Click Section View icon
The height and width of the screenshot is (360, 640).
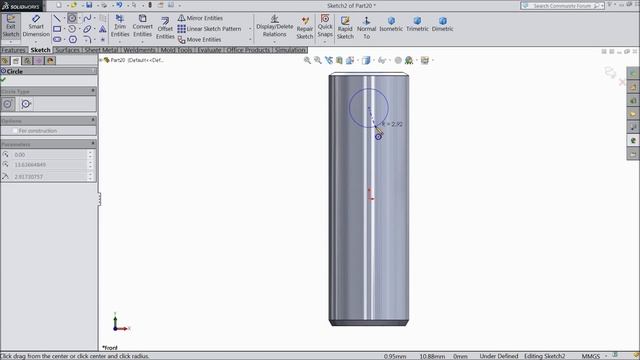(339, 60)
